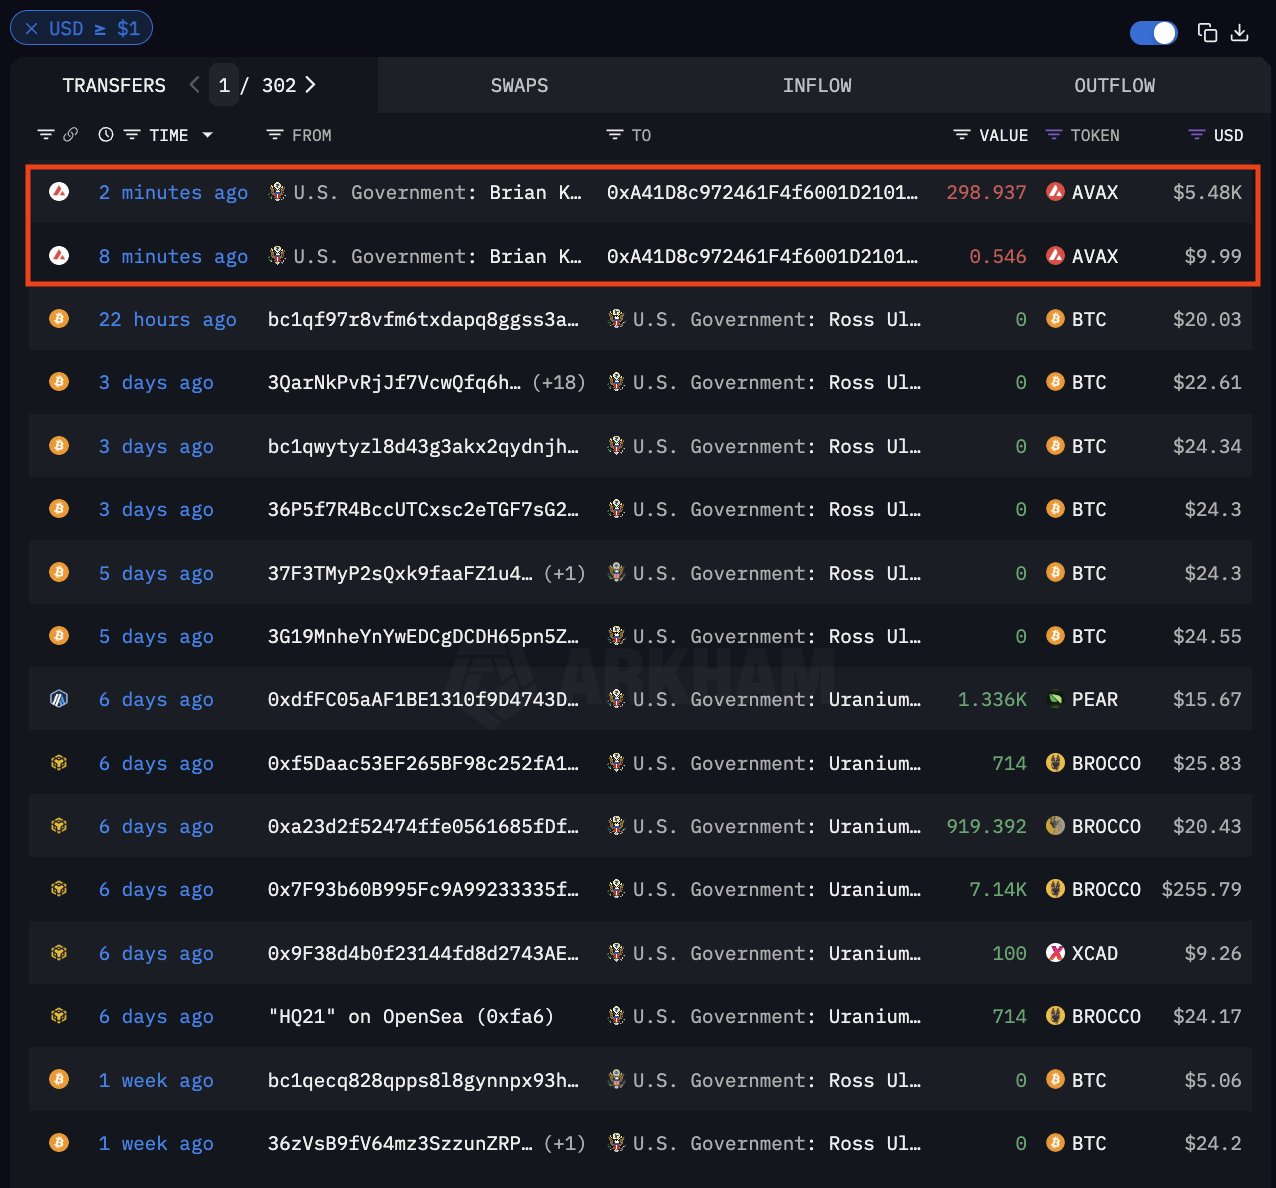Click the clock icon beside TIME
Screen dimensions: 1276x1188
coord(106,135)
